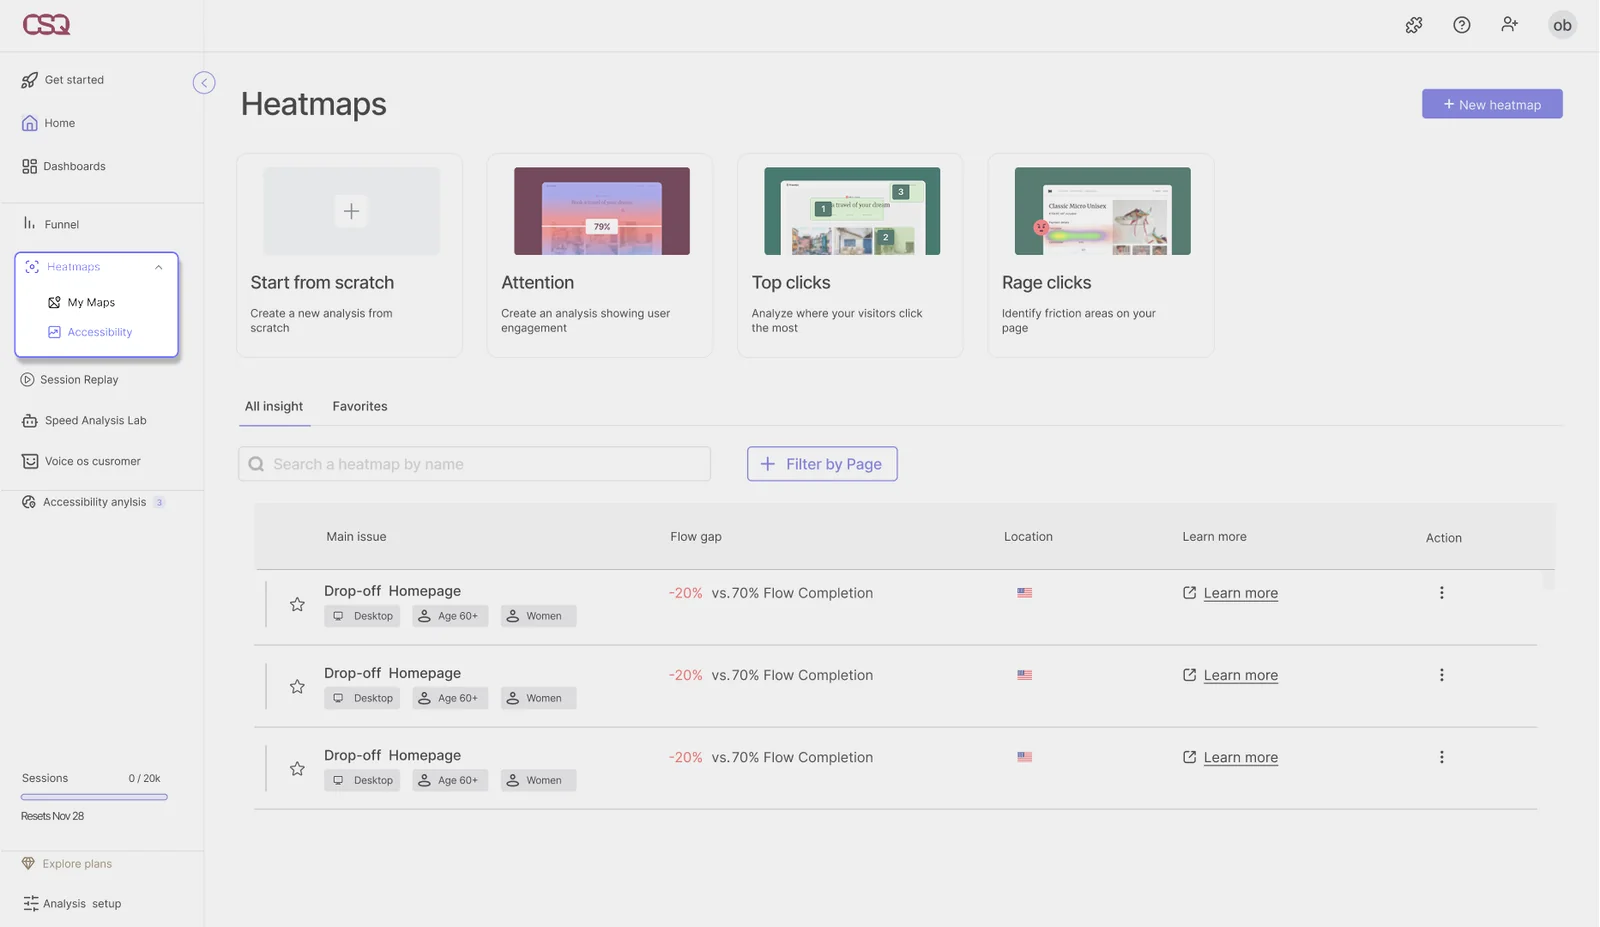Favorite the first Drop-off Homepage row star
Viewport: 1600px width, 927px height.
point(297,604)
